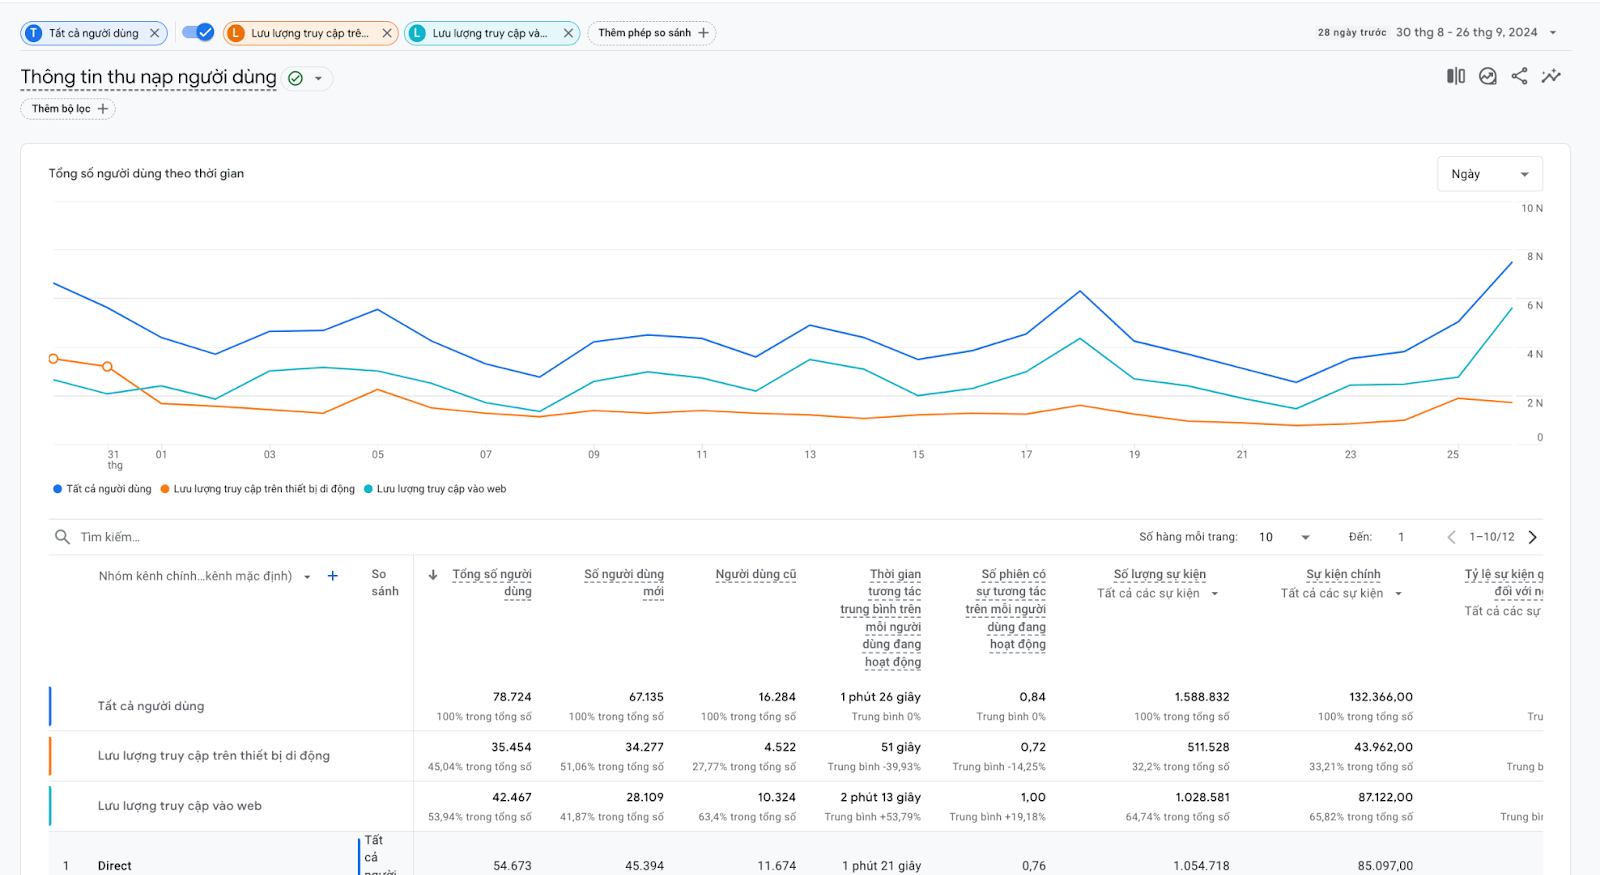
Task: Click plus icon to add secondary dimension
Action: (x=333, y=576)
